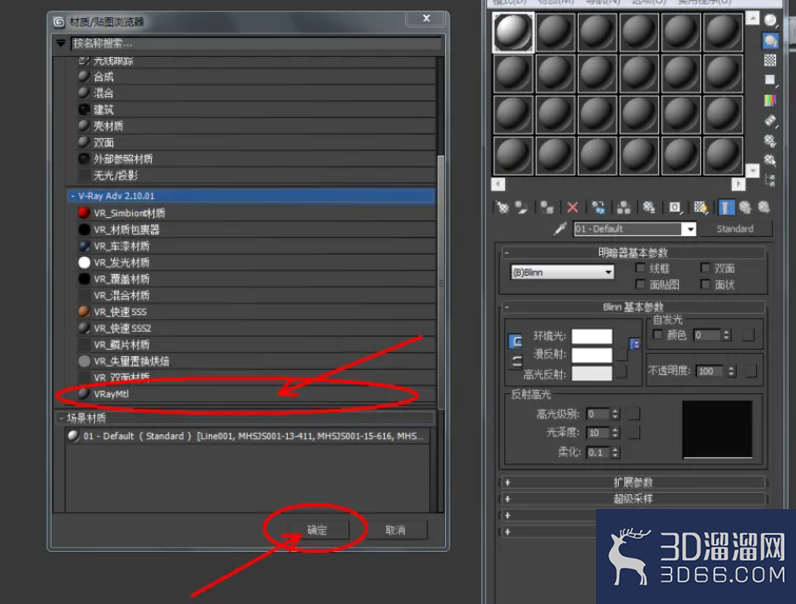Click the Standard material type button
This screenshot has height=604, width=796.
pos(735,229)
